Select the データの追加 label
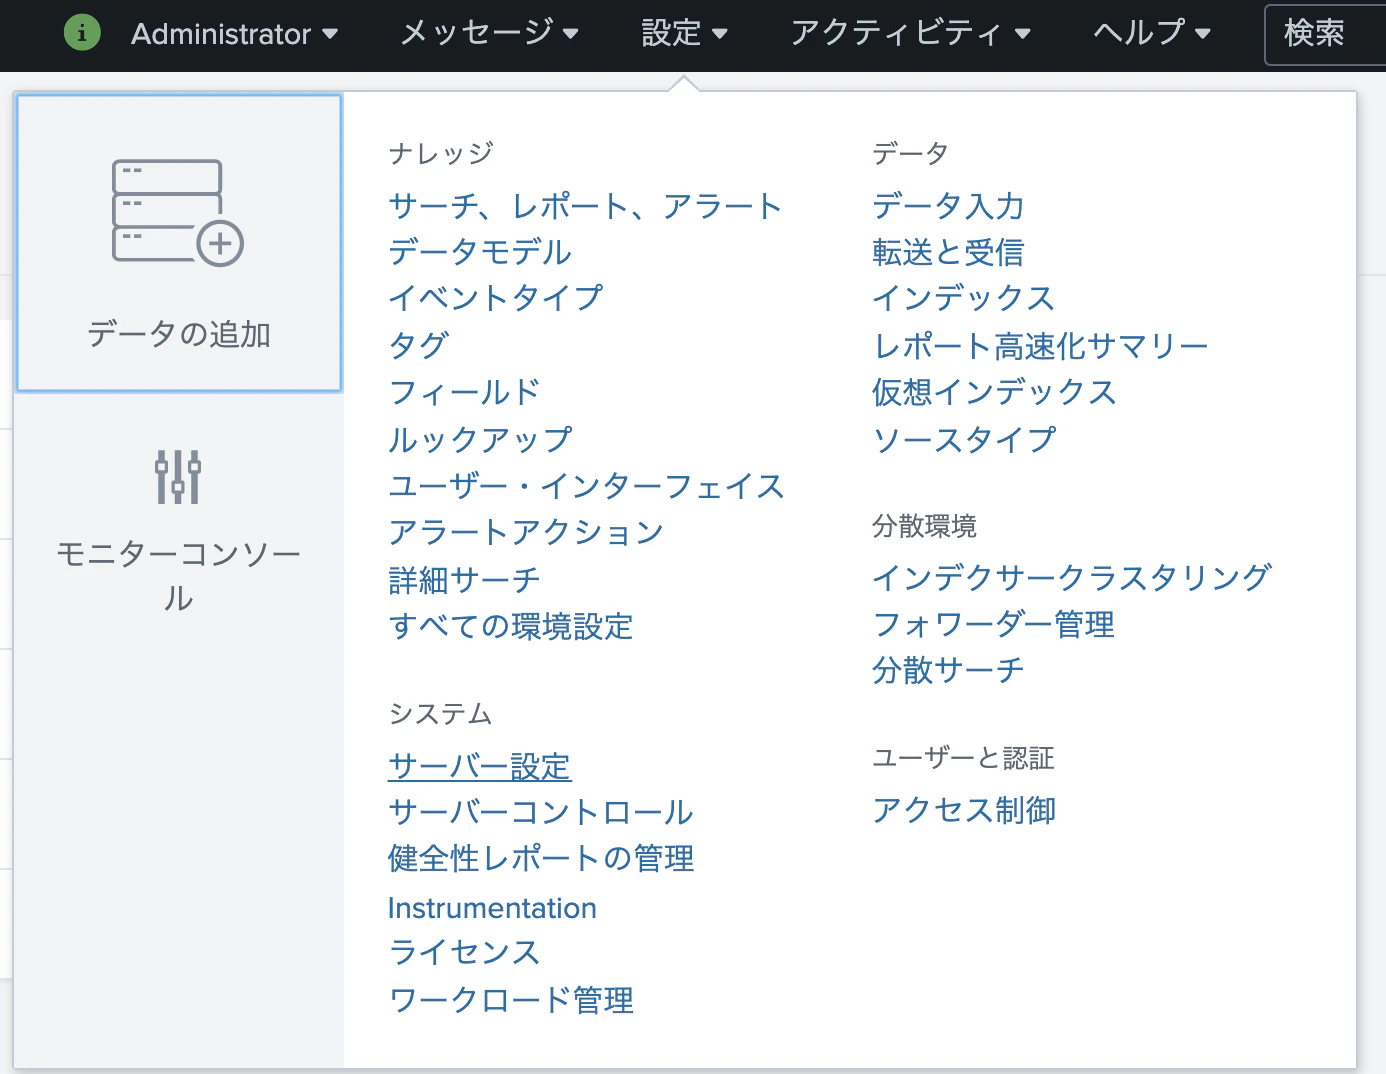 pos(179,334)
